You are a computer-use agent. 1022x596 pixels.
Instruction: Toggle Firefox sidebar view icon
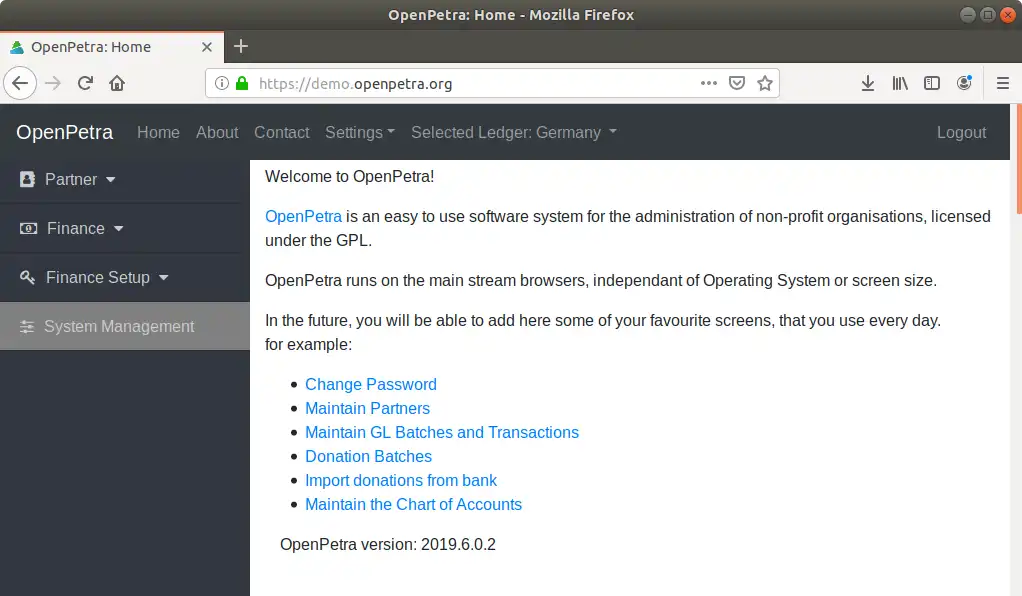(x=932, y=83)
